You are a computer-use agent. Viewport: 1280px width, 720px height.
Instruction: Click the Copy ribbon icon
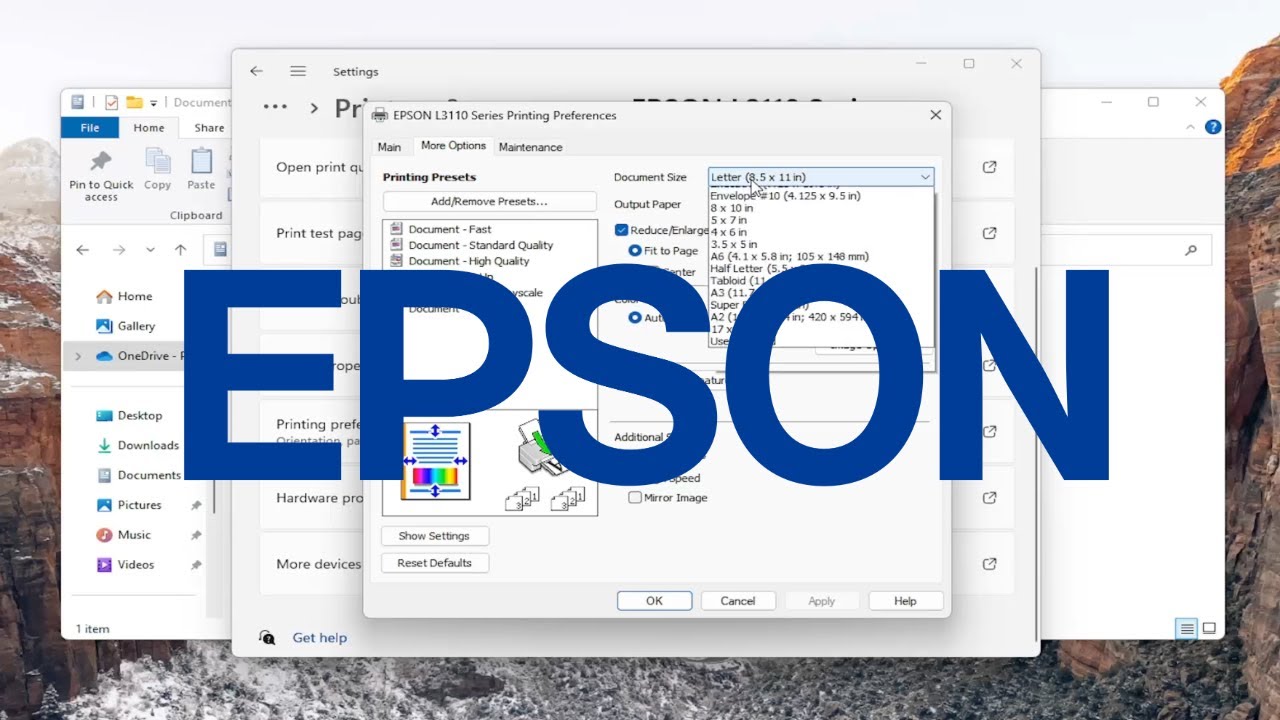tap(157, 161)
